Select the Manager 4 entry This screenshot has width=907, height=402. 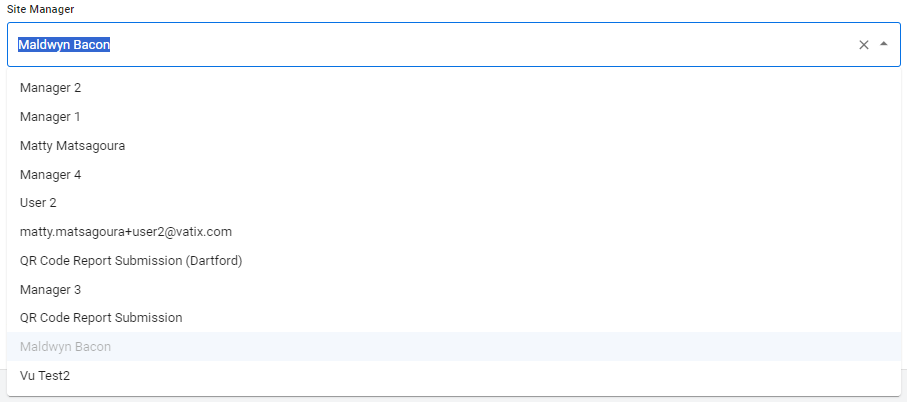50,175
